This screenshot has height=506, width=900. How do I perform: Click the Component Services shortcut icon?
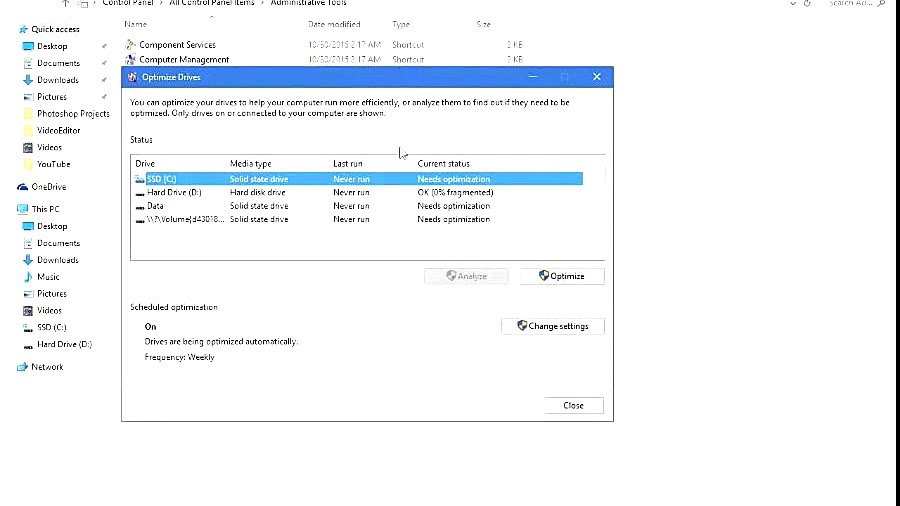pyautogui.click(x=130, y=44)
